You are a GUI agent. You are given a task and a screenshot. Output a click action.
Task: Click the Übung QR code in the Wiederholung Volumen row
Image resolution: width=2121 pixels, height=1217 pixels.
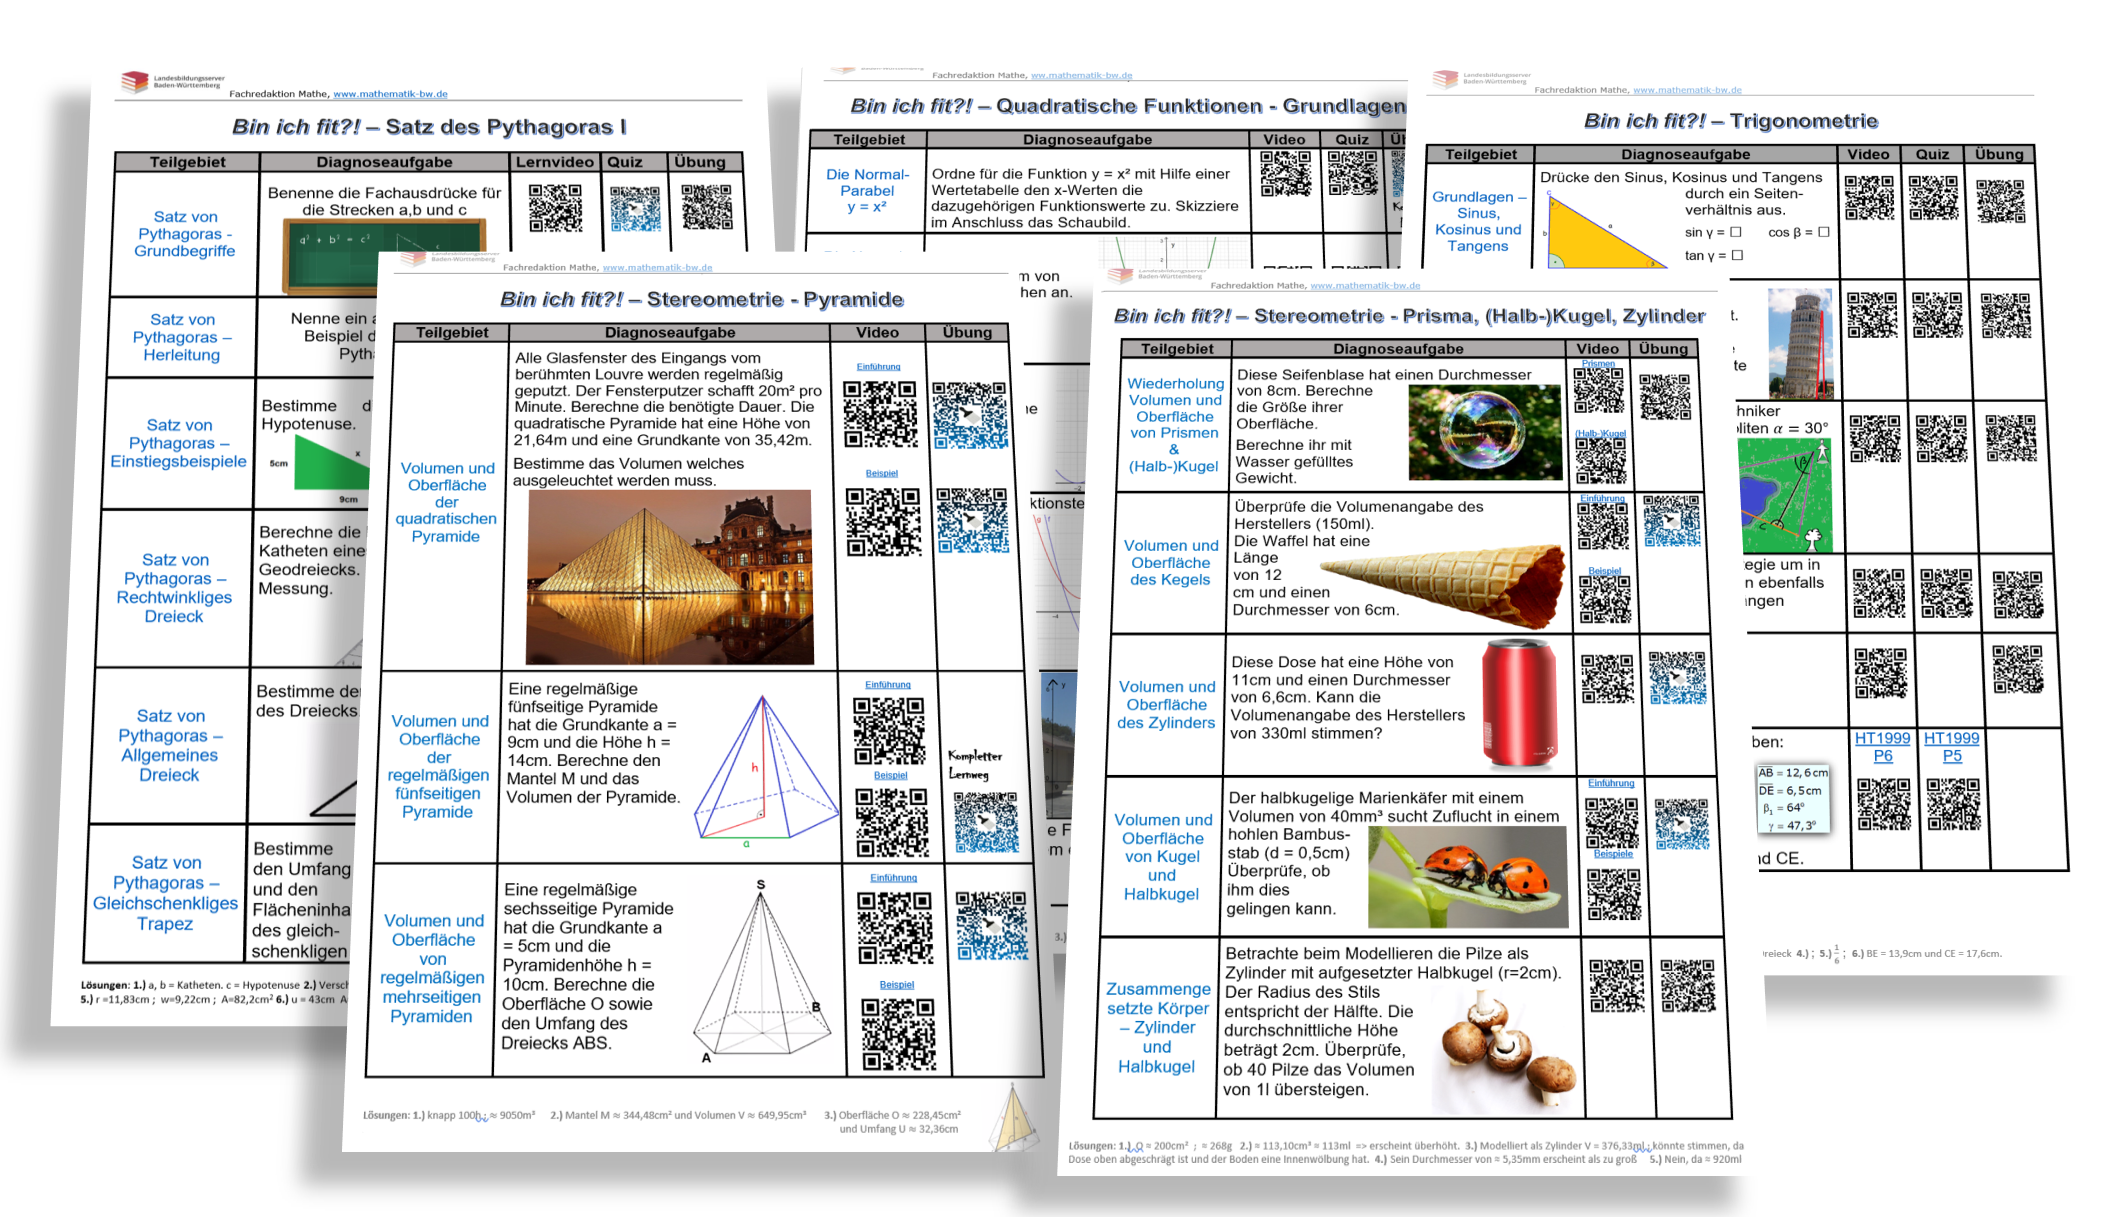pyautogui.click(x=1665, y=396)
